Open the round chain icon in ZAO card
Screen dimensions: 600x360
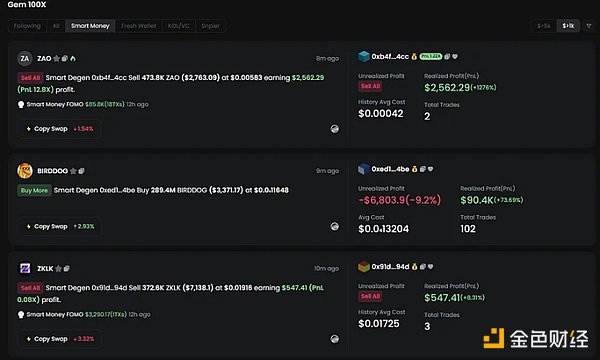click(335, 129)
